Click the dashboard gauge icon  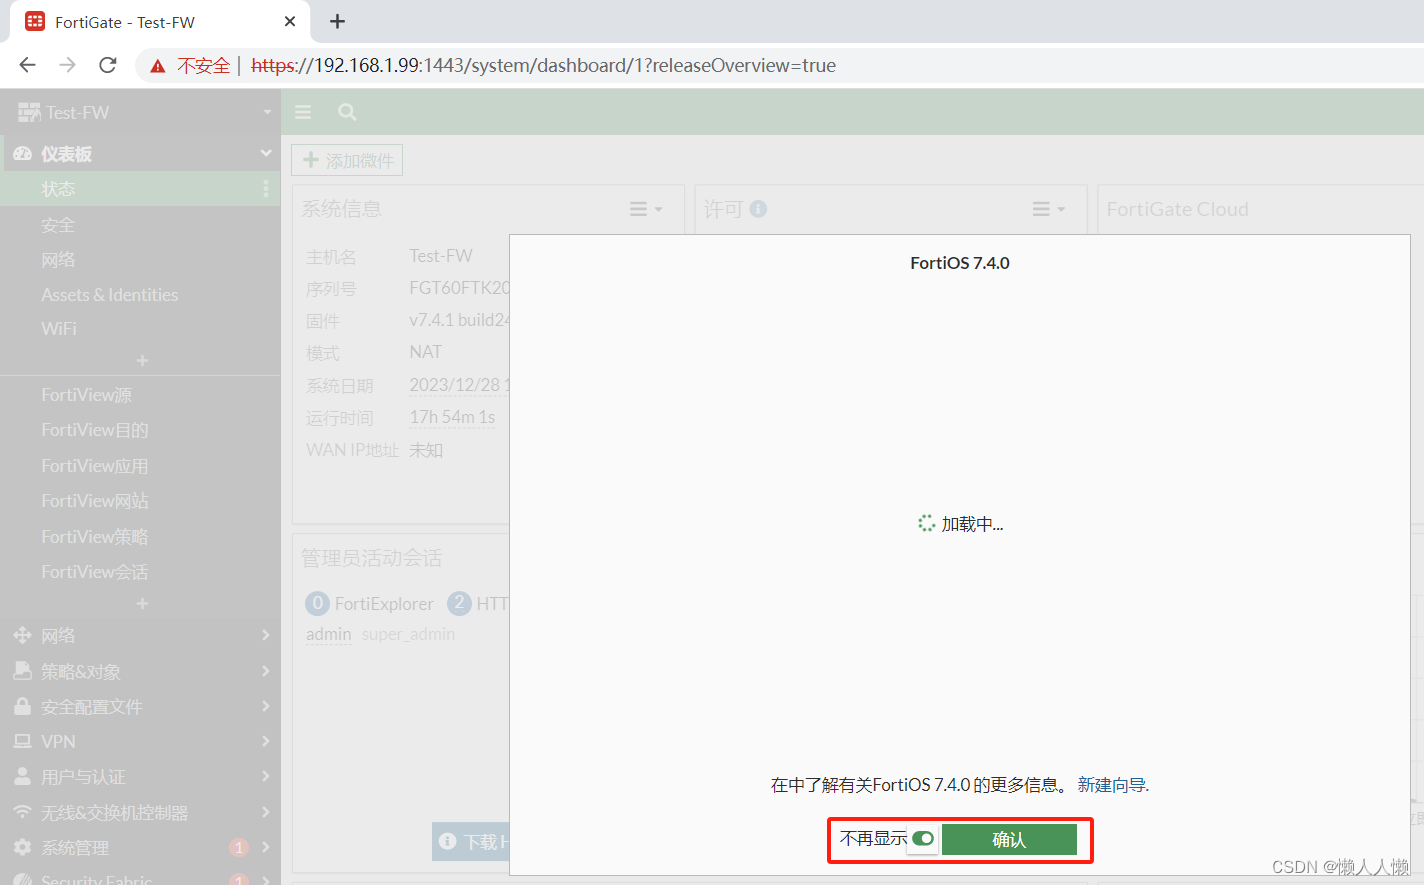(x=23, y=154)
